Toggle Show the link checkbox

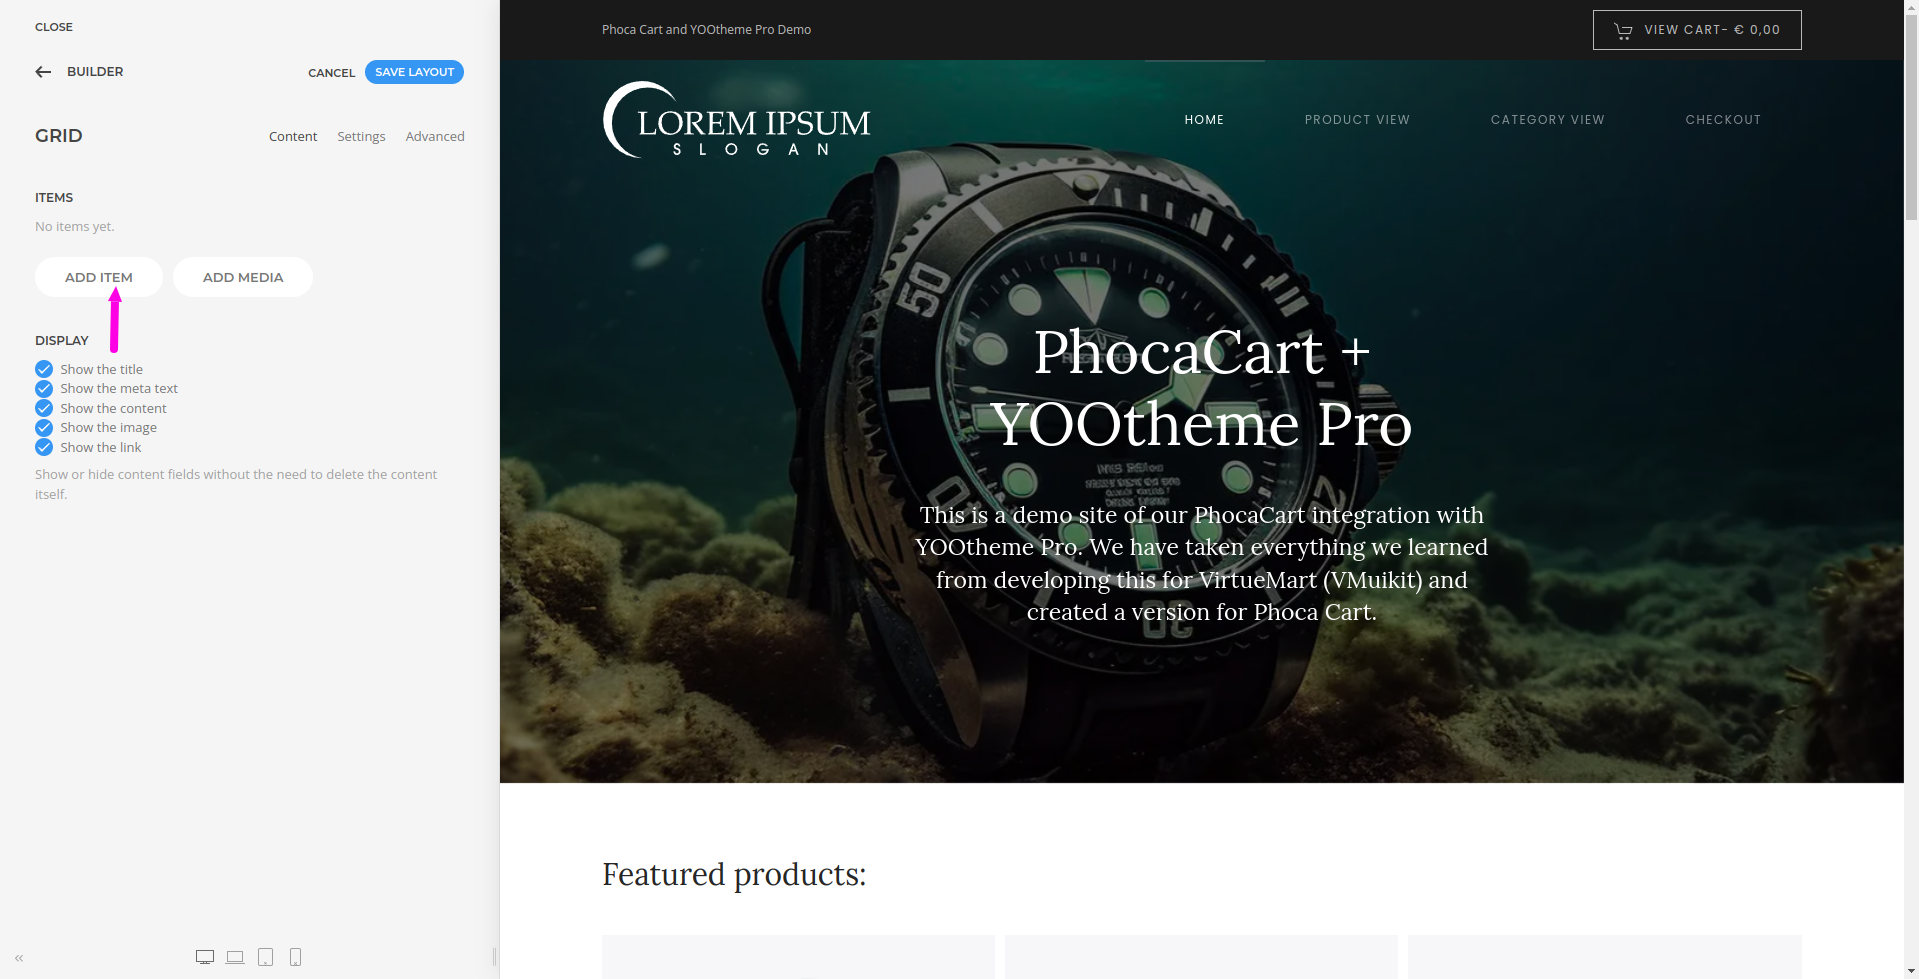coord(44,447)
